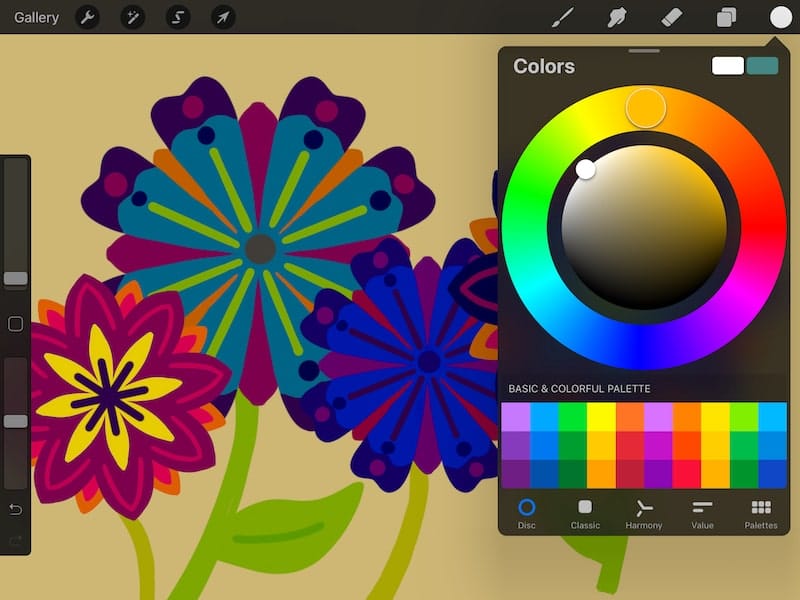Click pure red area on hue ring

coord(762,227)
